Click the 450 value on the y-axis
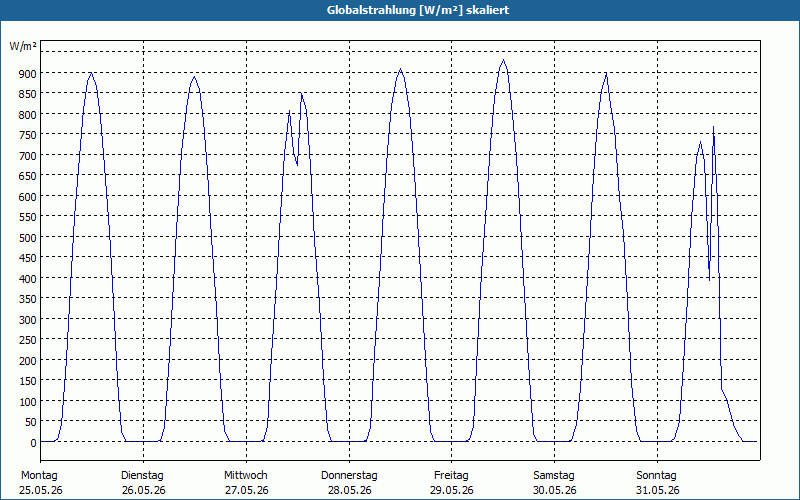 pos(28,258)
